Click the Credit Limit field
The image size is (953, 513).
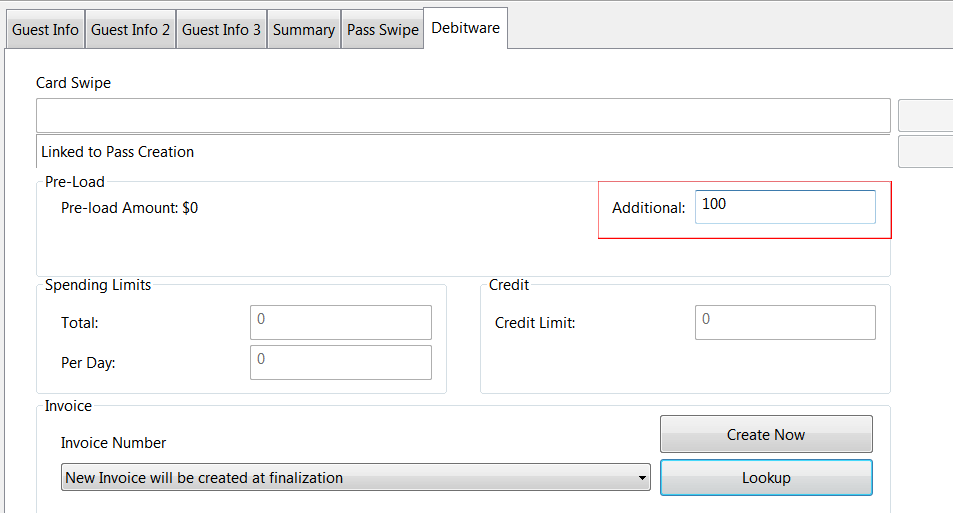coord(785,322)
